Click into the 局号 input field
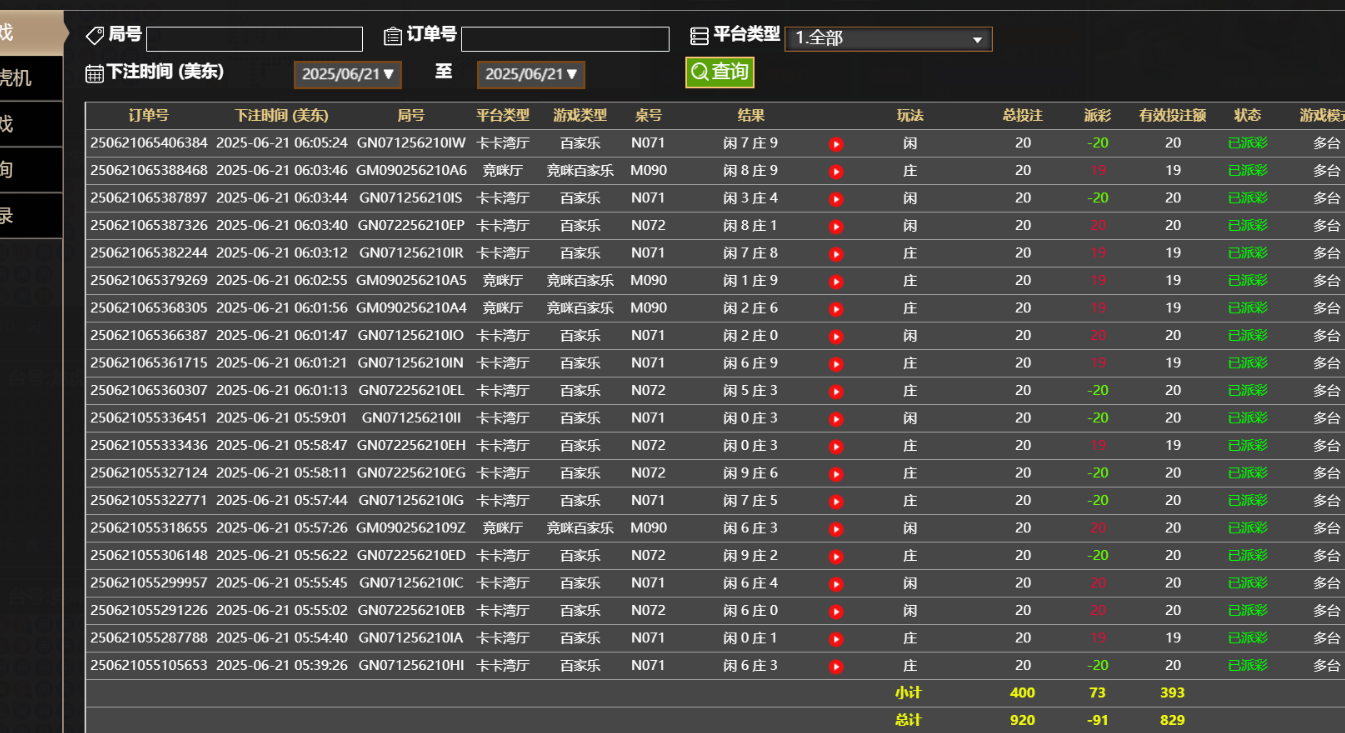This screenshot has height=733, width=1345. [253, 38]
